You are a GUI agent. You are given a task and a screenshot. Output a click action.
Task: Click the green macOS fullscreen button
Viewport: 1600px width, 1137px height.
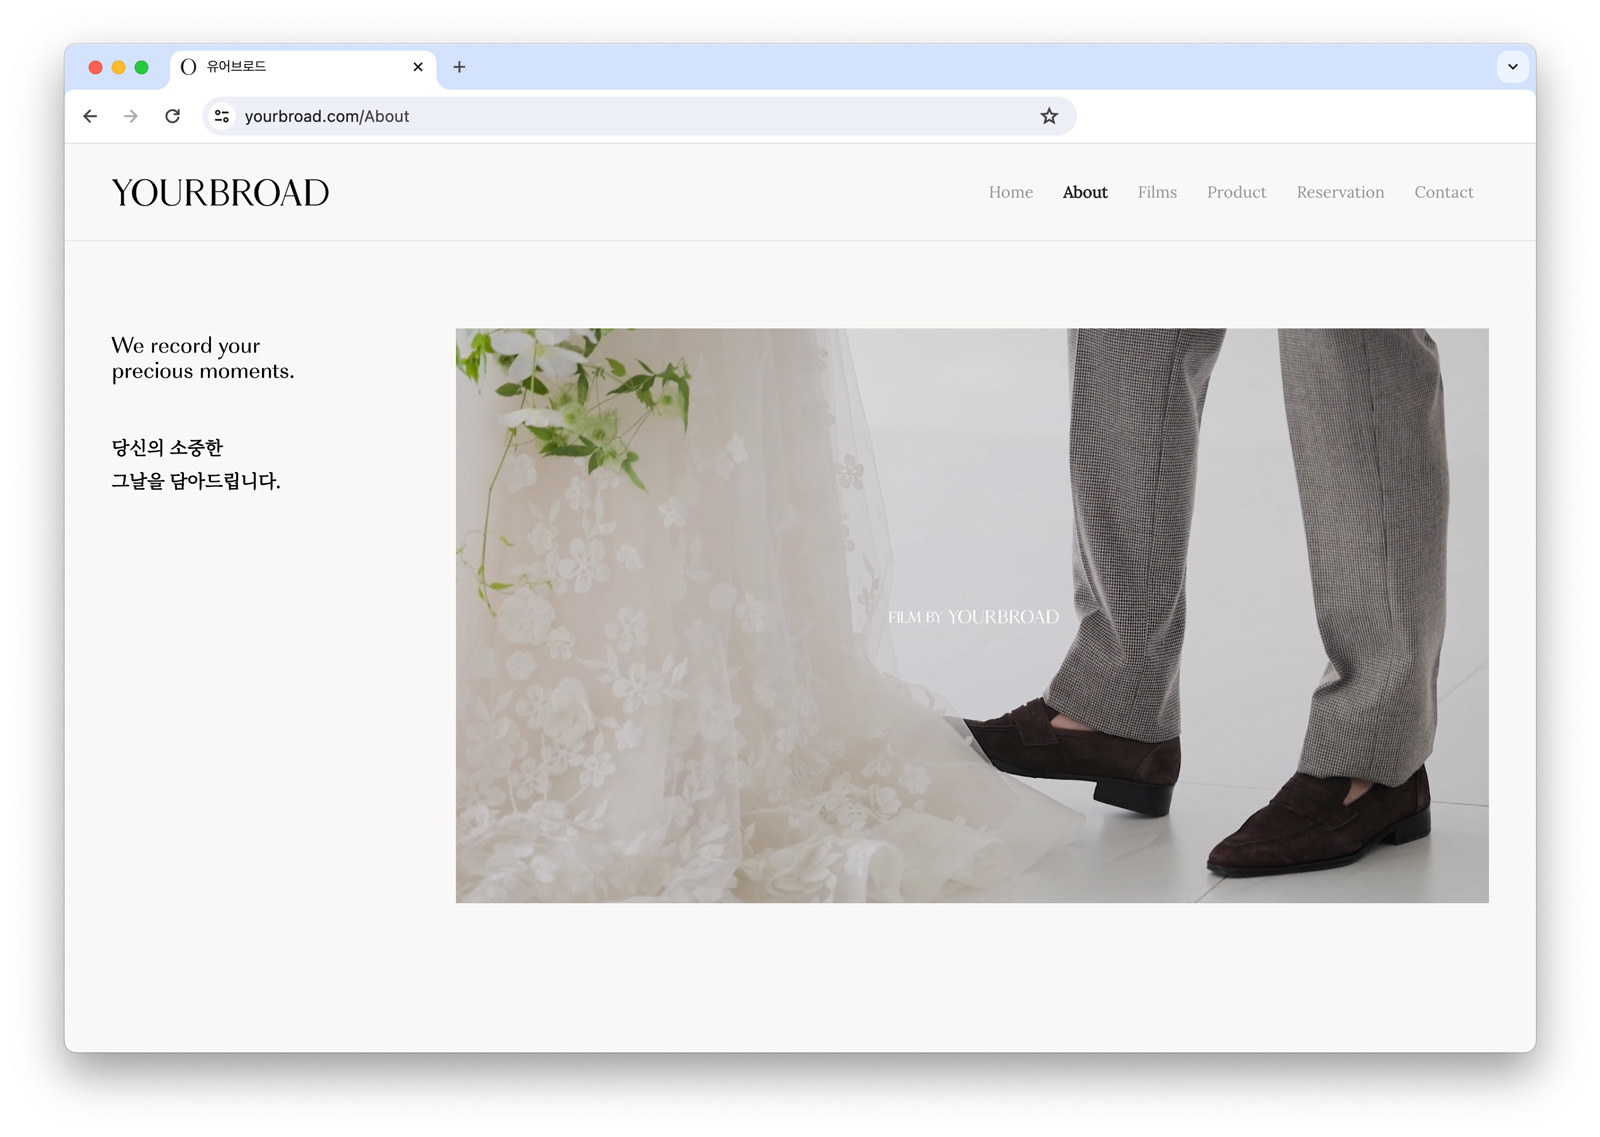click(142, 67)
